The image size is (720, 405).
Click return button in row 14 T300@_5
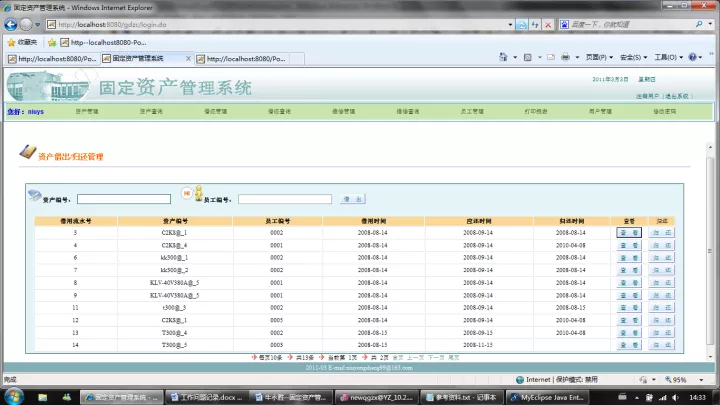tap(662, 345)
